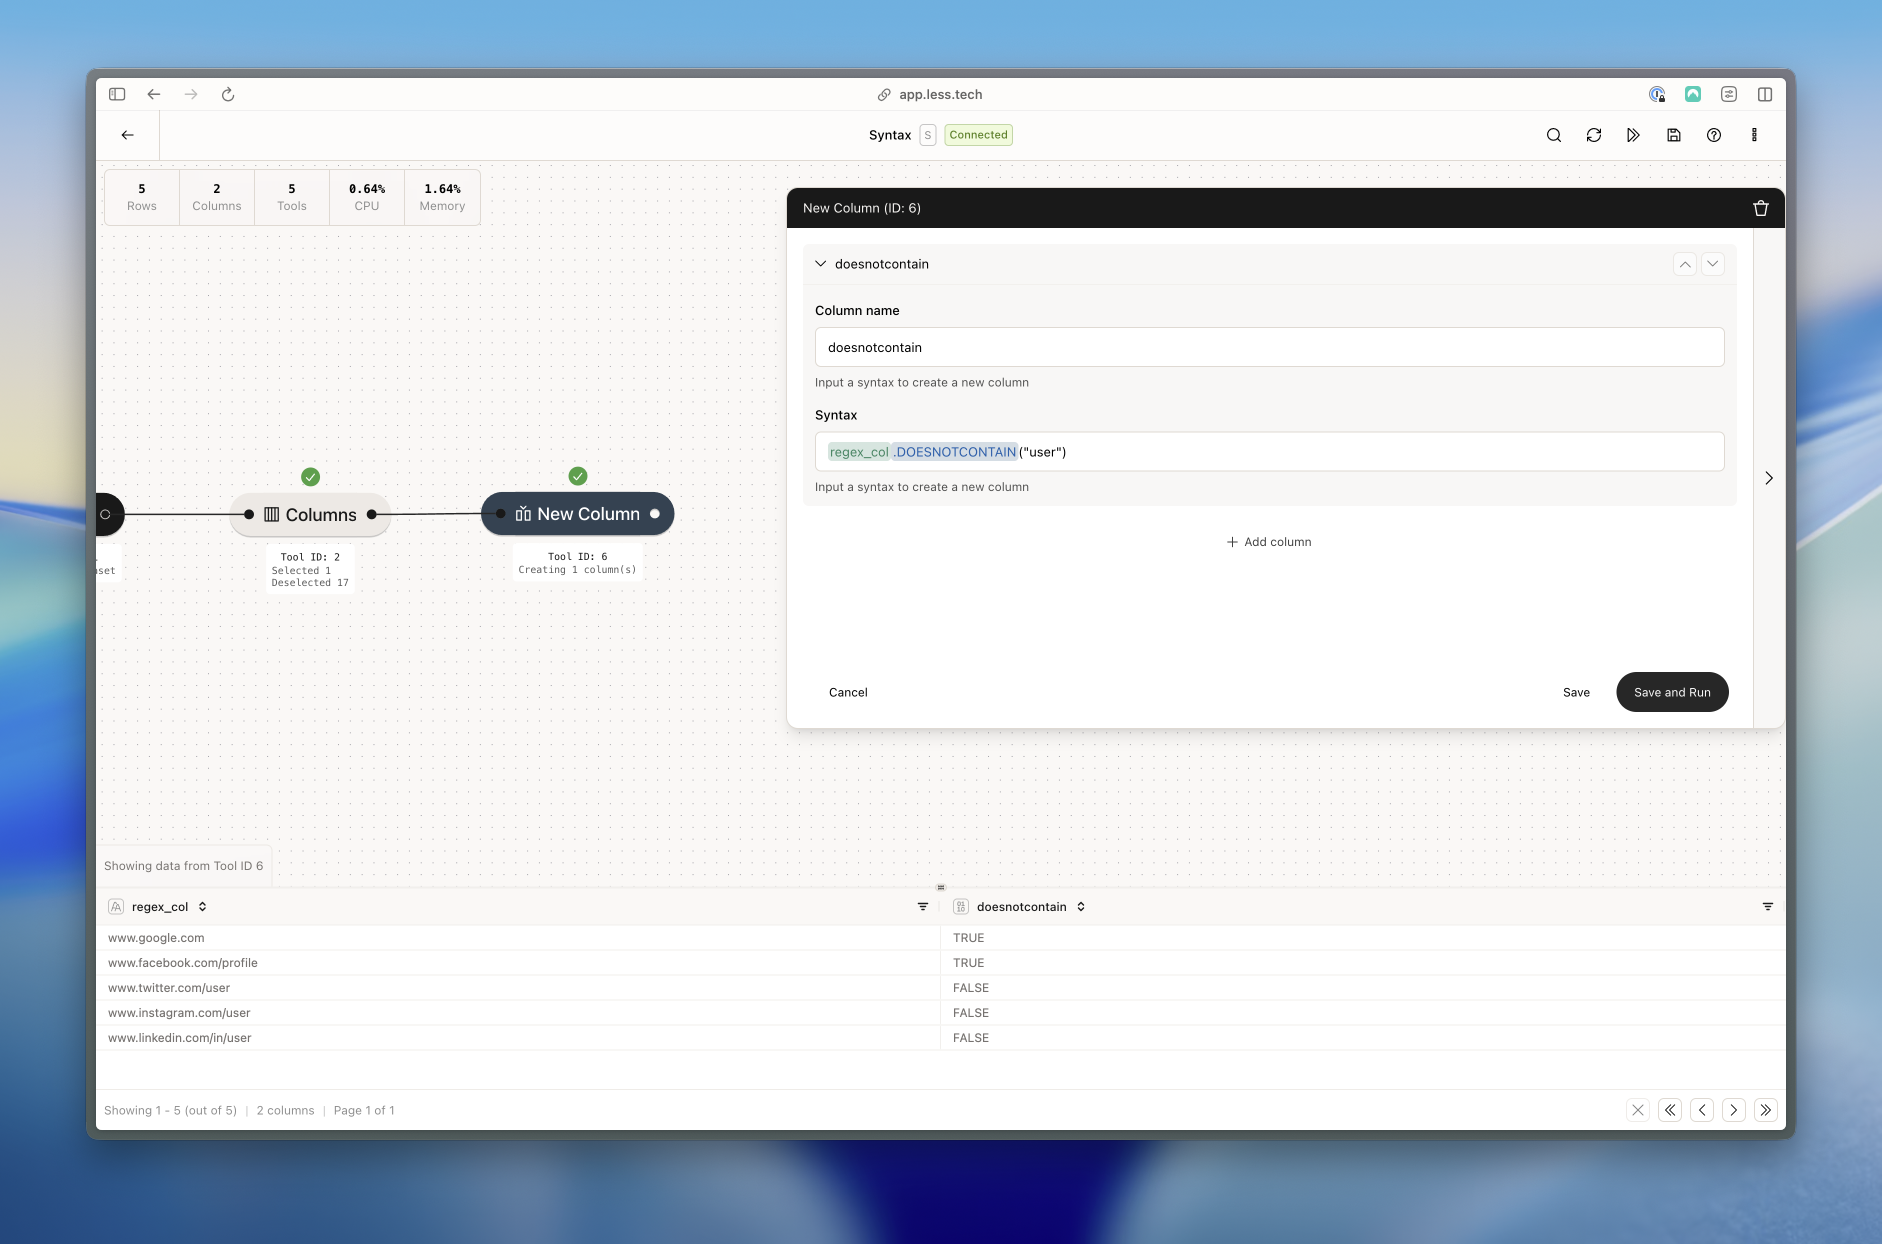Refresh the workflow with the sync icon
The width and height of the screenshot is (1882, 1244).
tap(1594, 135)
